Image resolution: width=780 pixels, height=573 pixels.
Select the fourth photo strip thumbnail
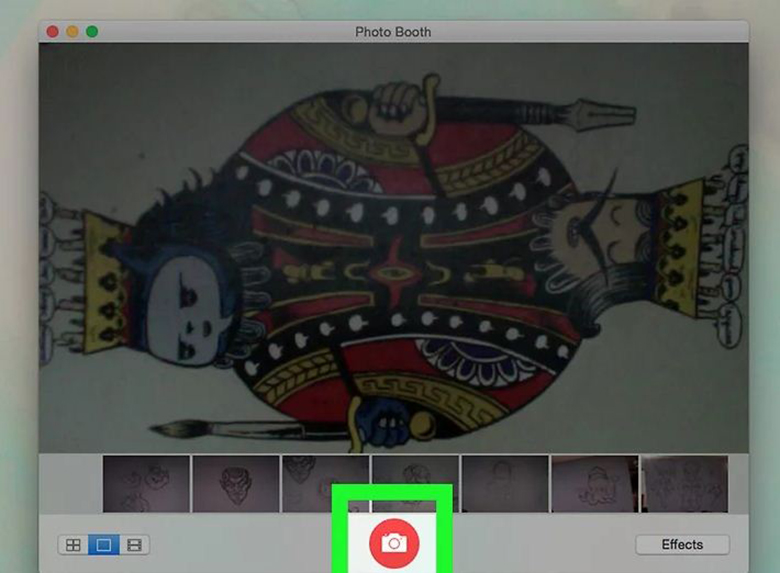click(x=415, y=484)
